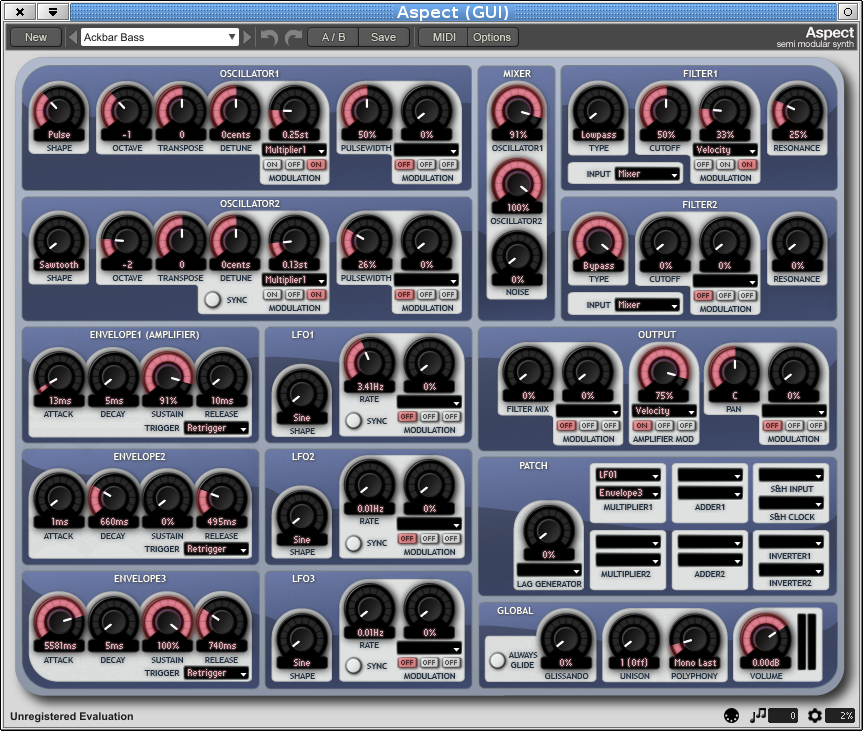
Task: Open the gear settings icon in status bar
Action: tap(815, 715)
